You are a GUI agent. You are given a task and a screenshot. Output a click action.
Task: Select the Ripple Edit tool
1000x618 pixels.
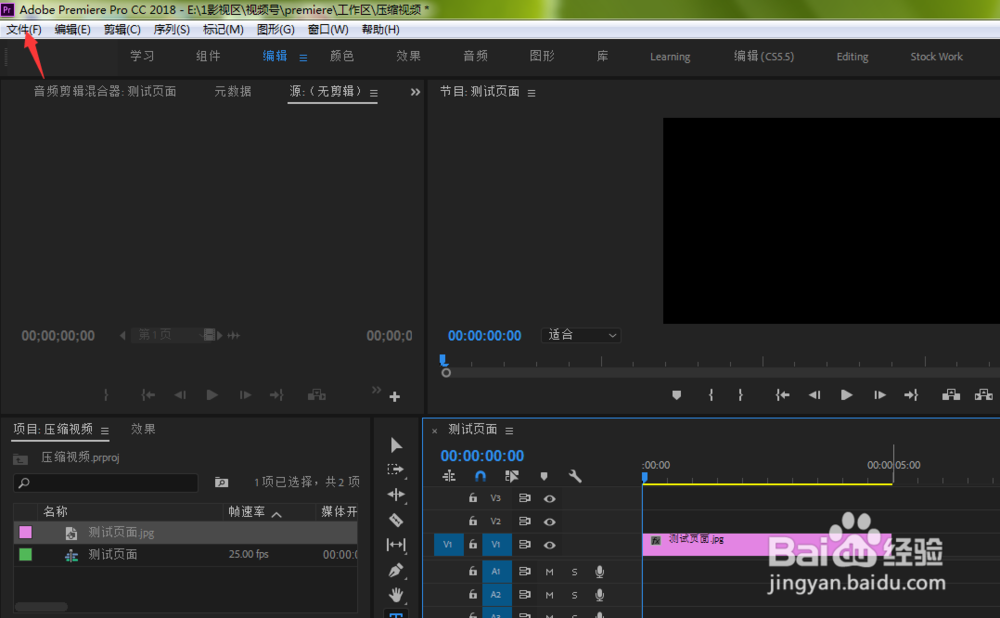[x=396, y=494]
